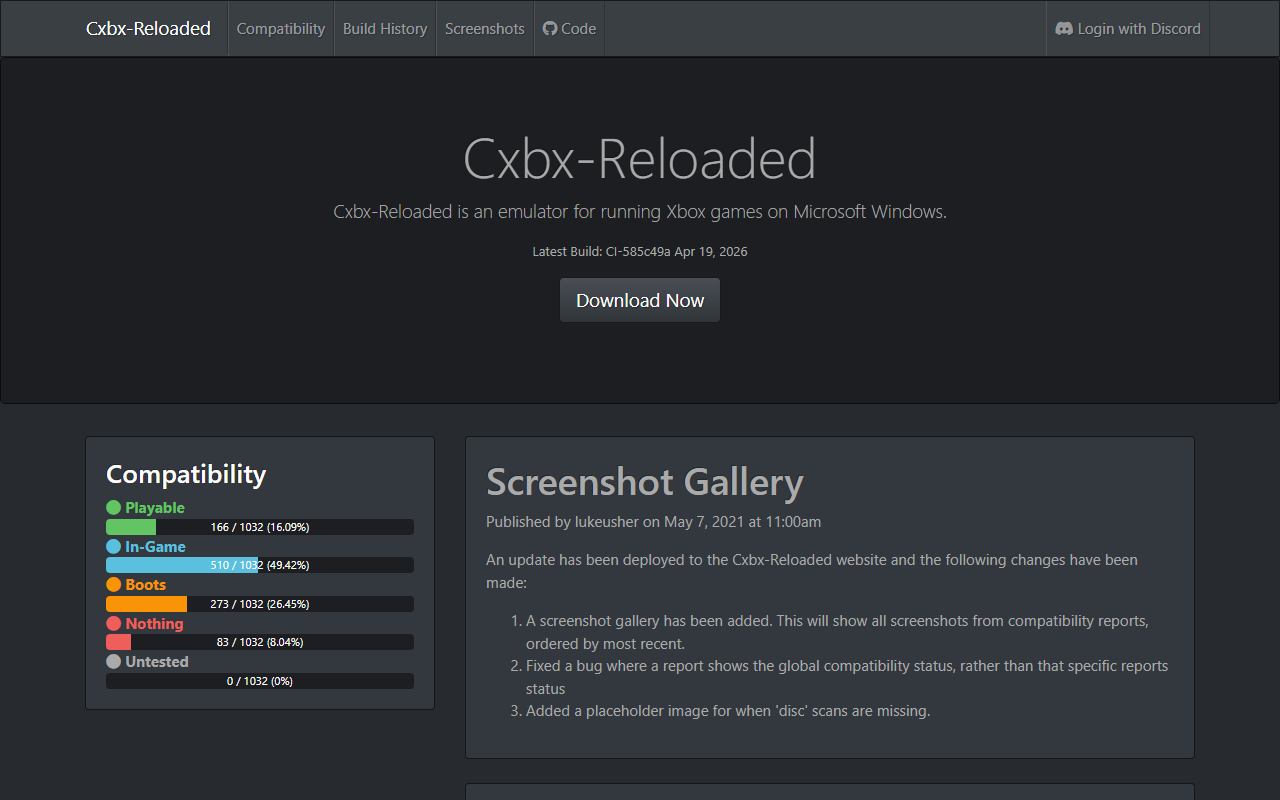1280x800 pixels.
Task: Click the Published by lukeusher line
Action: click(x=654, y=521)
